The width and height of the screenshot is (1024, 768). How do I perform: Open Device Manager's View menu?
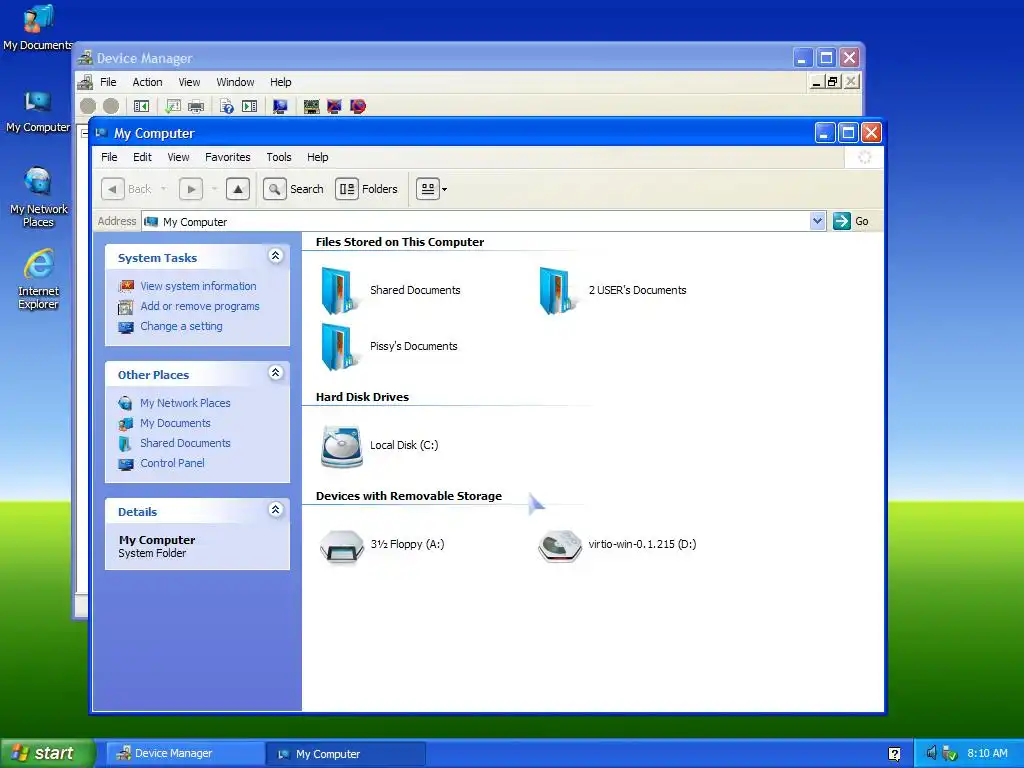(x=189, y=82)
